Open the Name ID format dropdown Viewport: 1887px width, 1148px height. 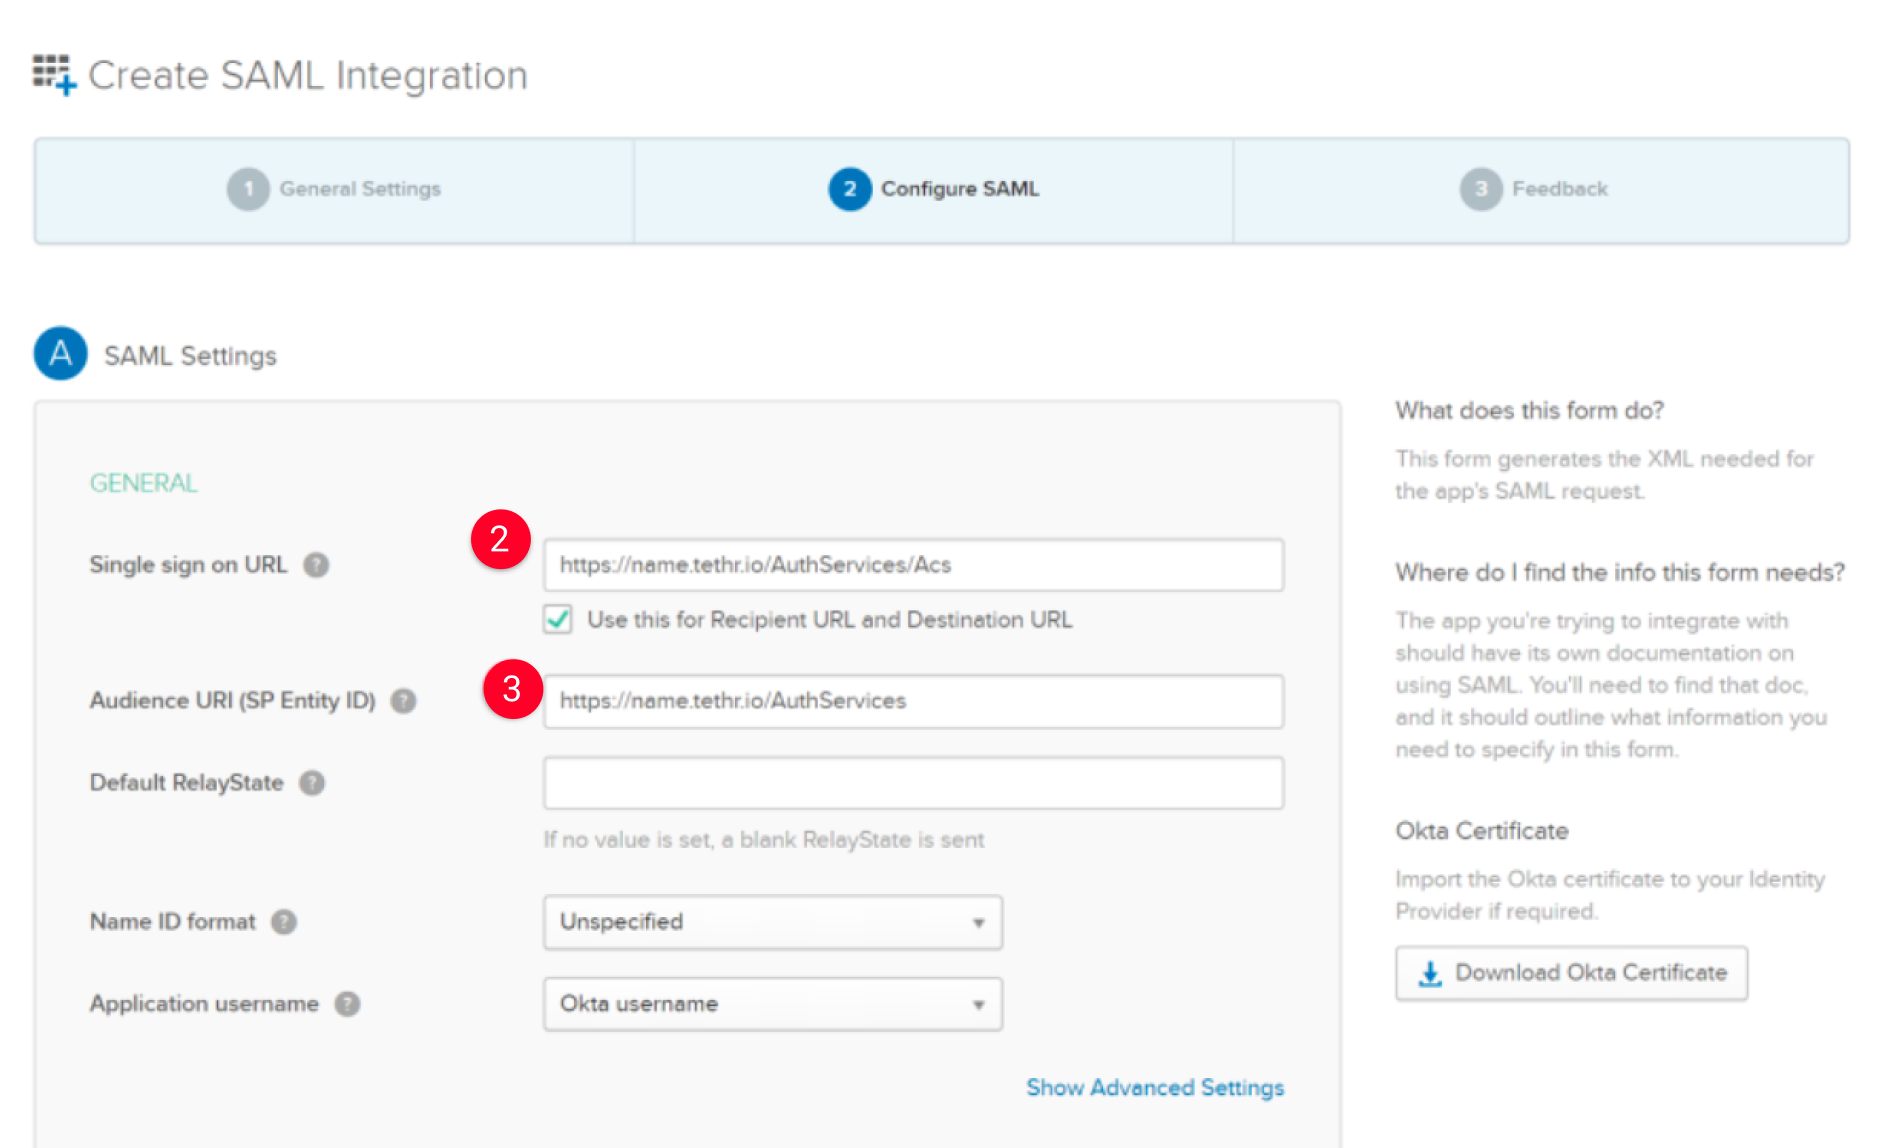click(771, 922)
